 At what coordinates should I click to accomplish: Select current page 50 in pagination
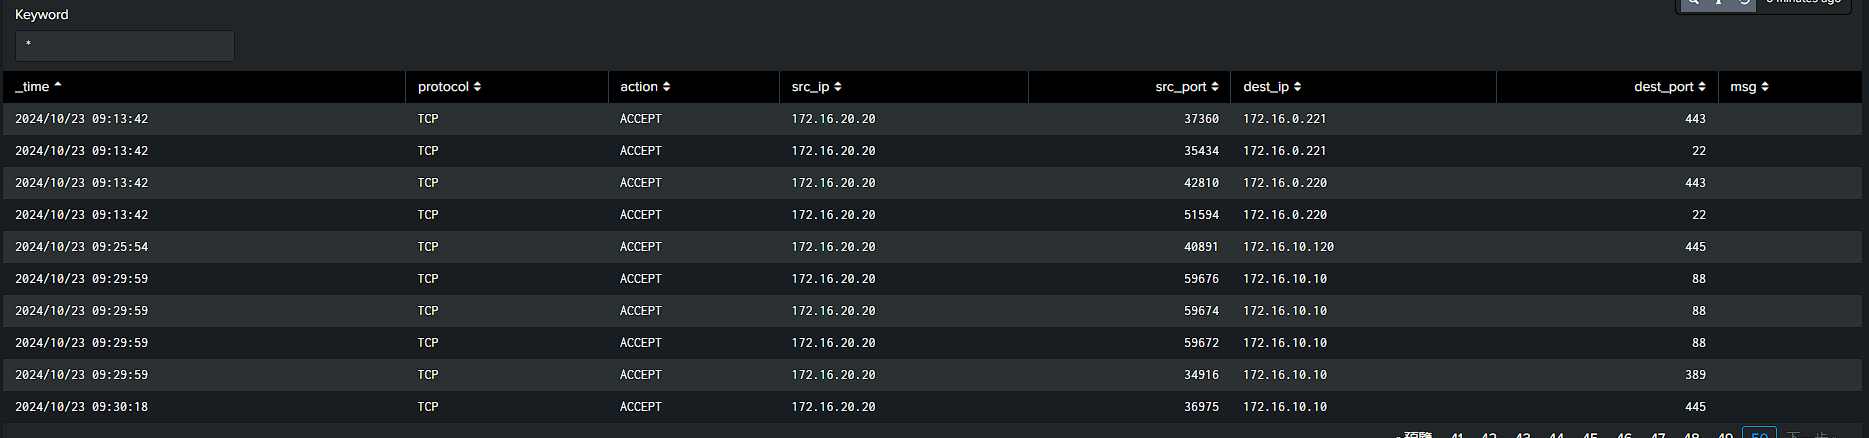tap(1759, 433)
